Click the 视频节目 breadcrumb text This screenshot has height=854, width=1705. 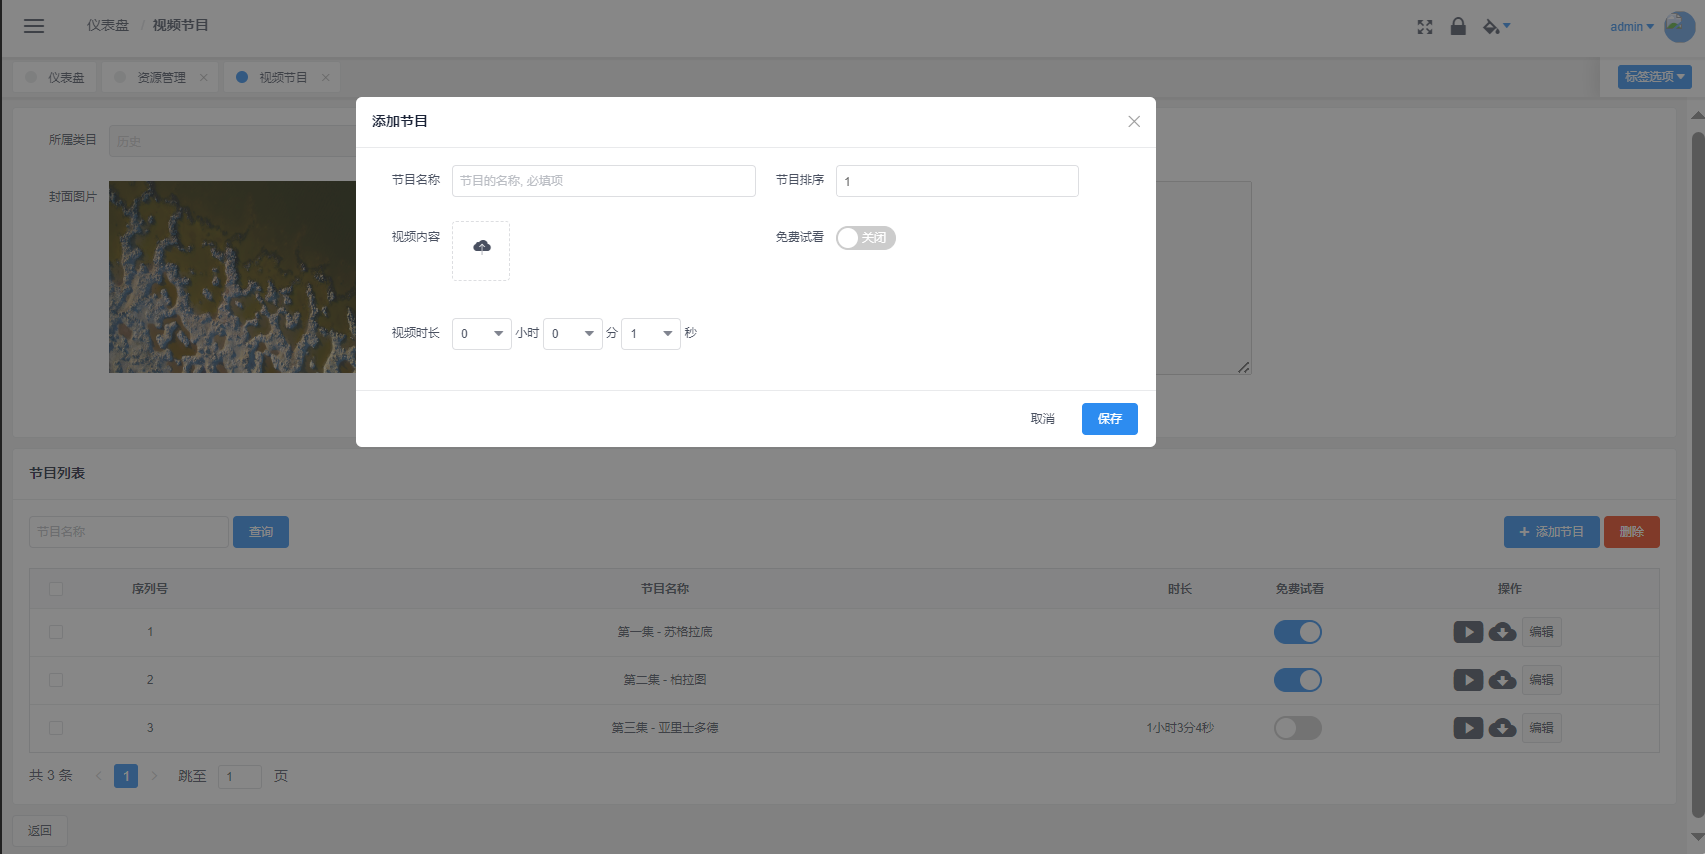(180, 25)
